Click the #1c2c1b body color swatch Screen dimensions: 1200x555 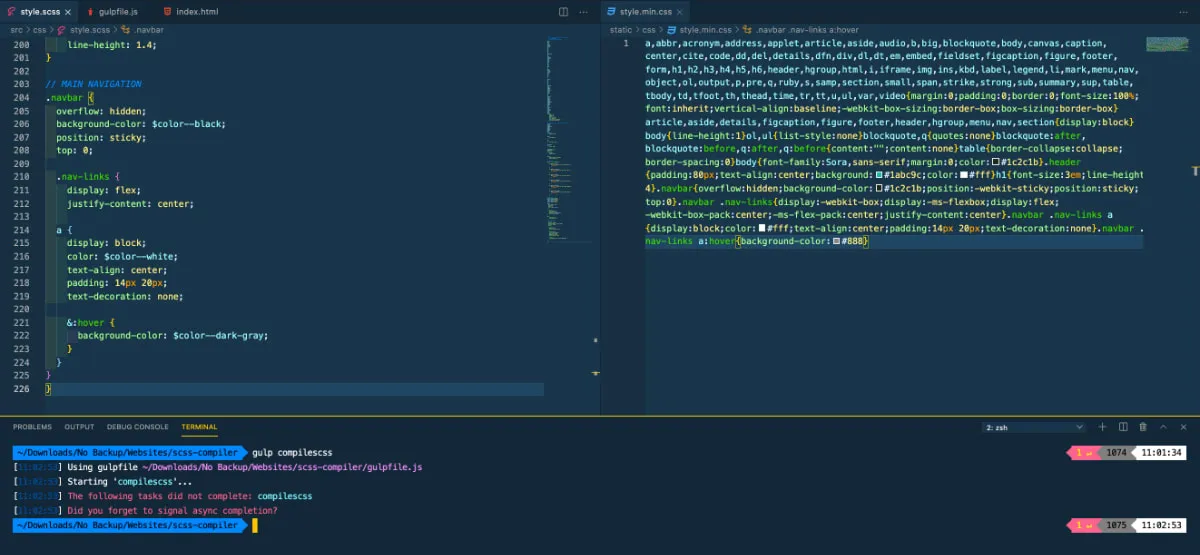[x=996, y=162]
